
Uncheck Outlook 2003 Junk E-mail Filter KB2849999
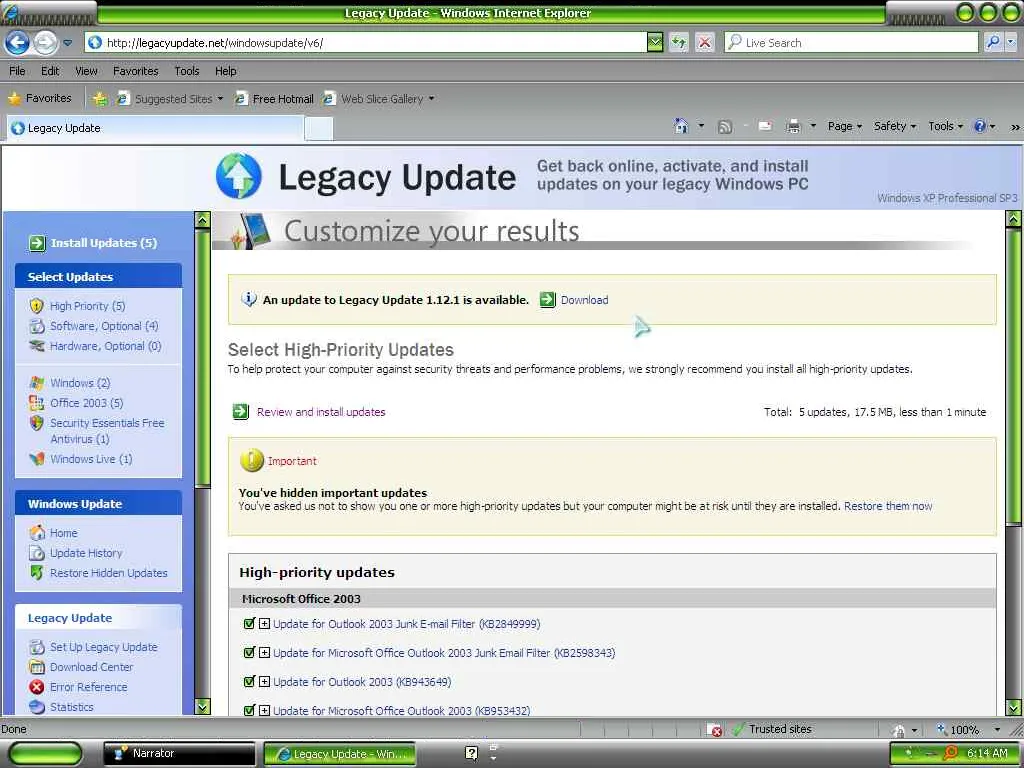point(249,624)
